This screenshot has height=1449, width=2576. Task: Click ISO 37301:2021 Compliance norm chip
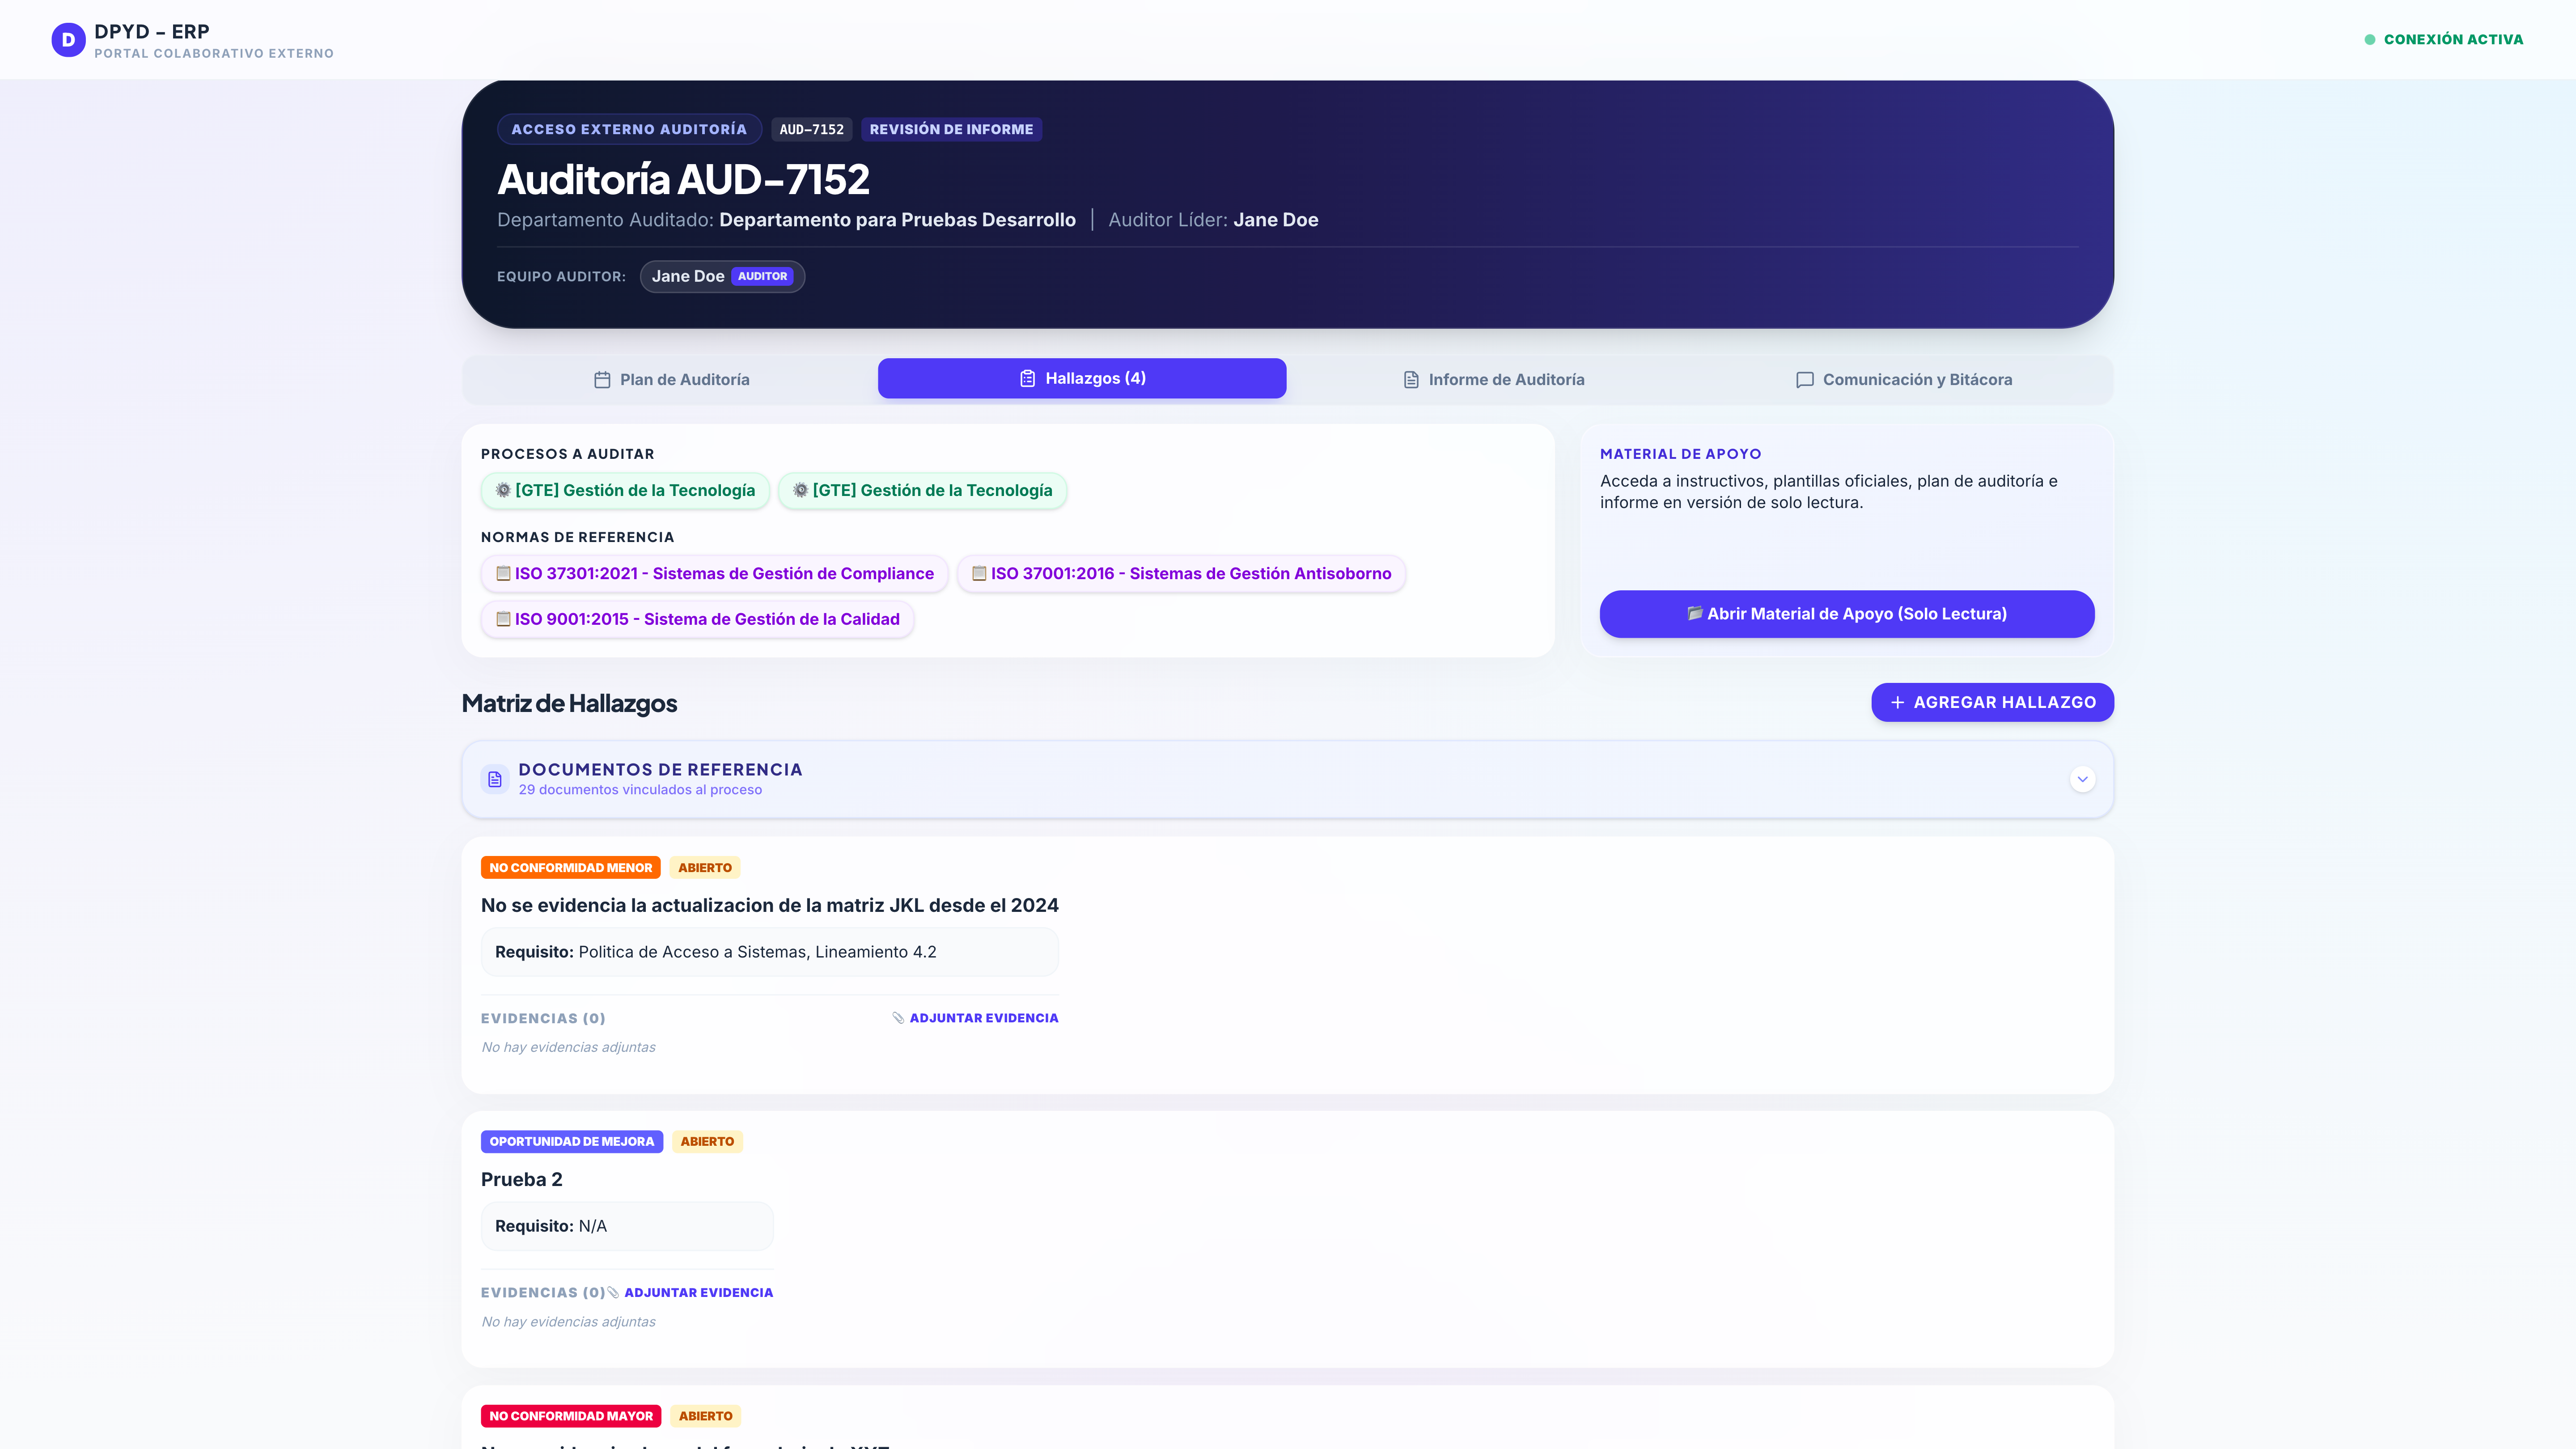point(714,573)
